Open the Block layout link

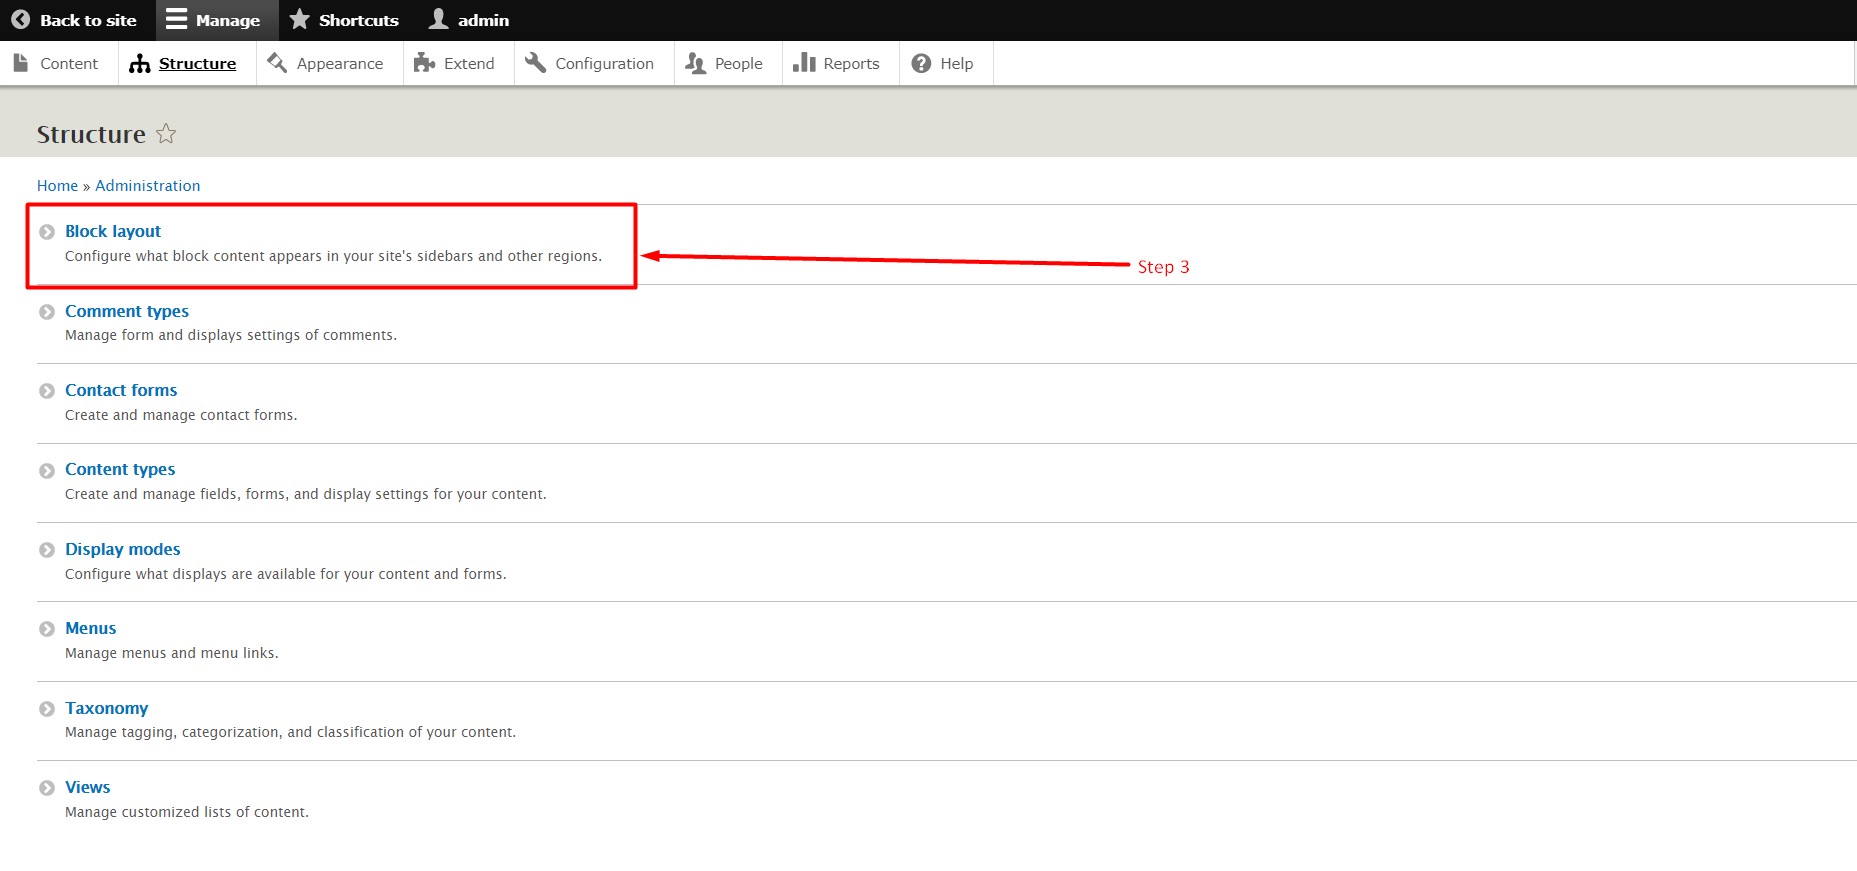(x=113, y=231)
